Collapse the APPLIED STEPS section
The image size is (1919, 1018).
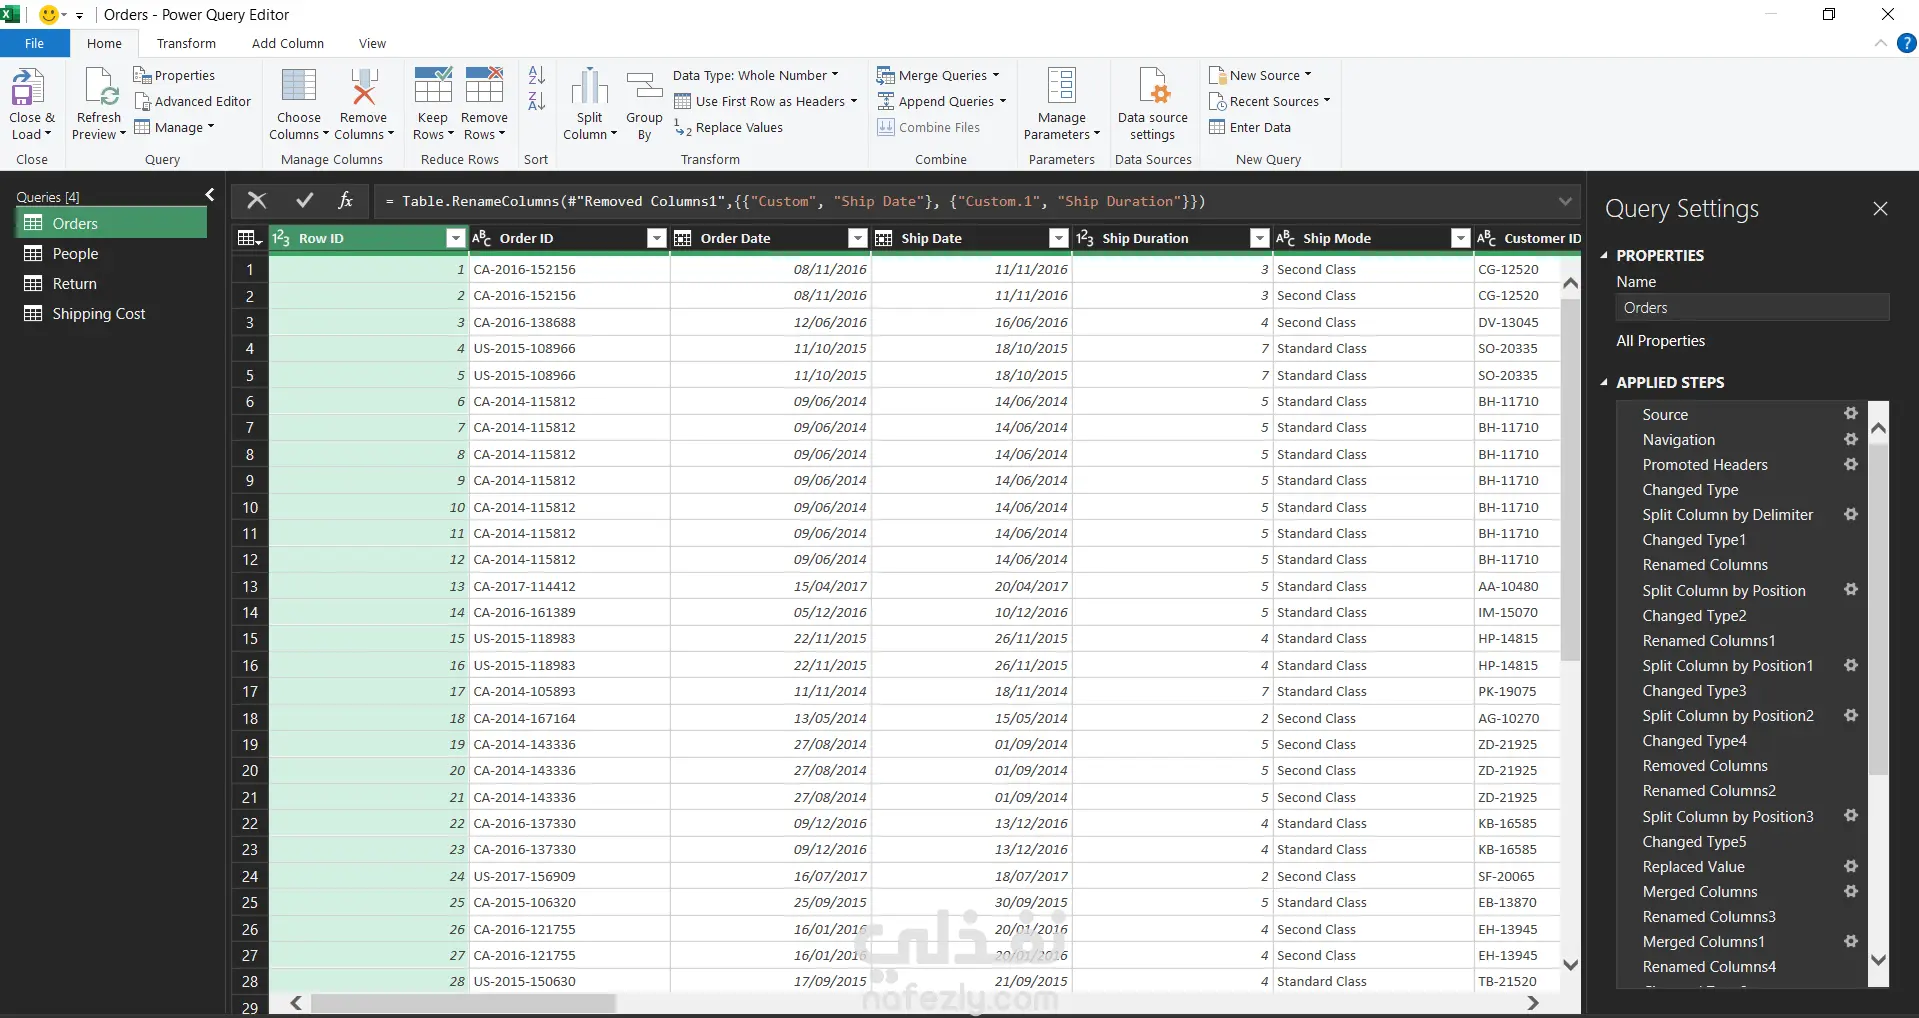pyautogui.click(x=1604, y=382)
